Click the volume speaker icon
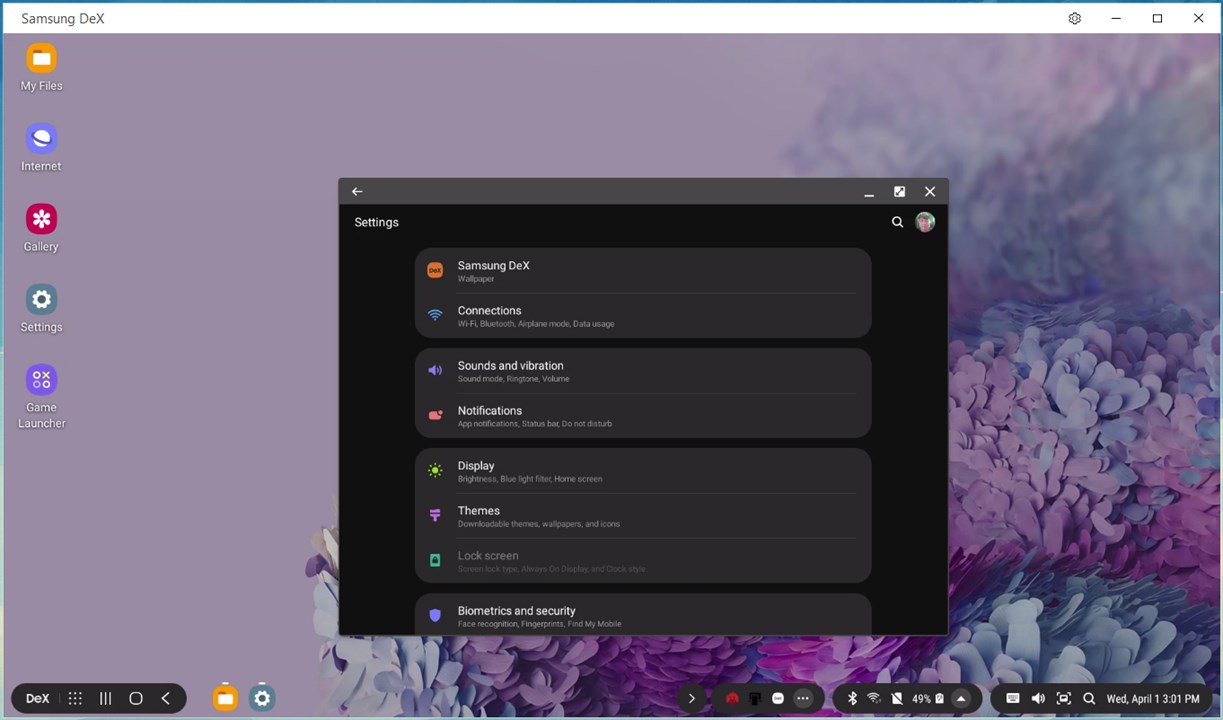The image size is (1223, 720). click(x=1038, y=699)
